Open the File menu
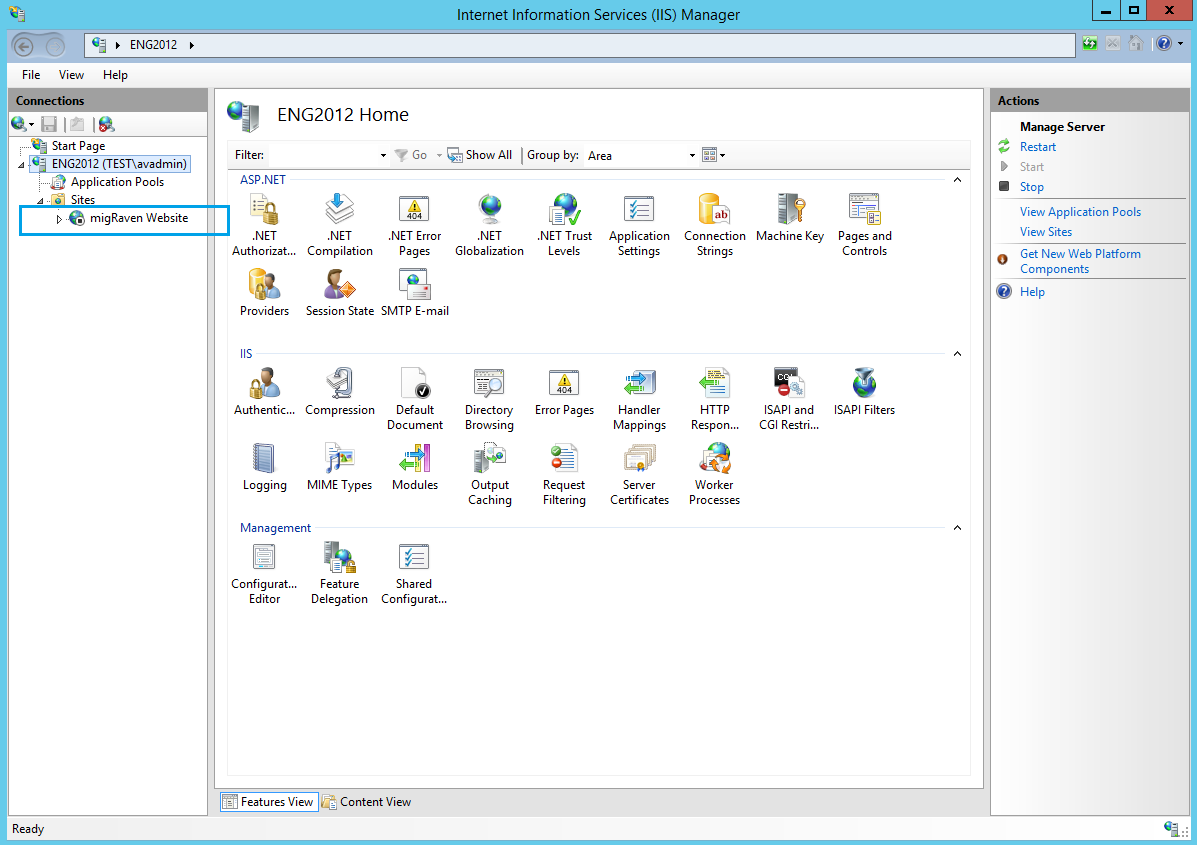Image resolution: width=1197 pixels, height=845 pixels. tap(31, 75)
